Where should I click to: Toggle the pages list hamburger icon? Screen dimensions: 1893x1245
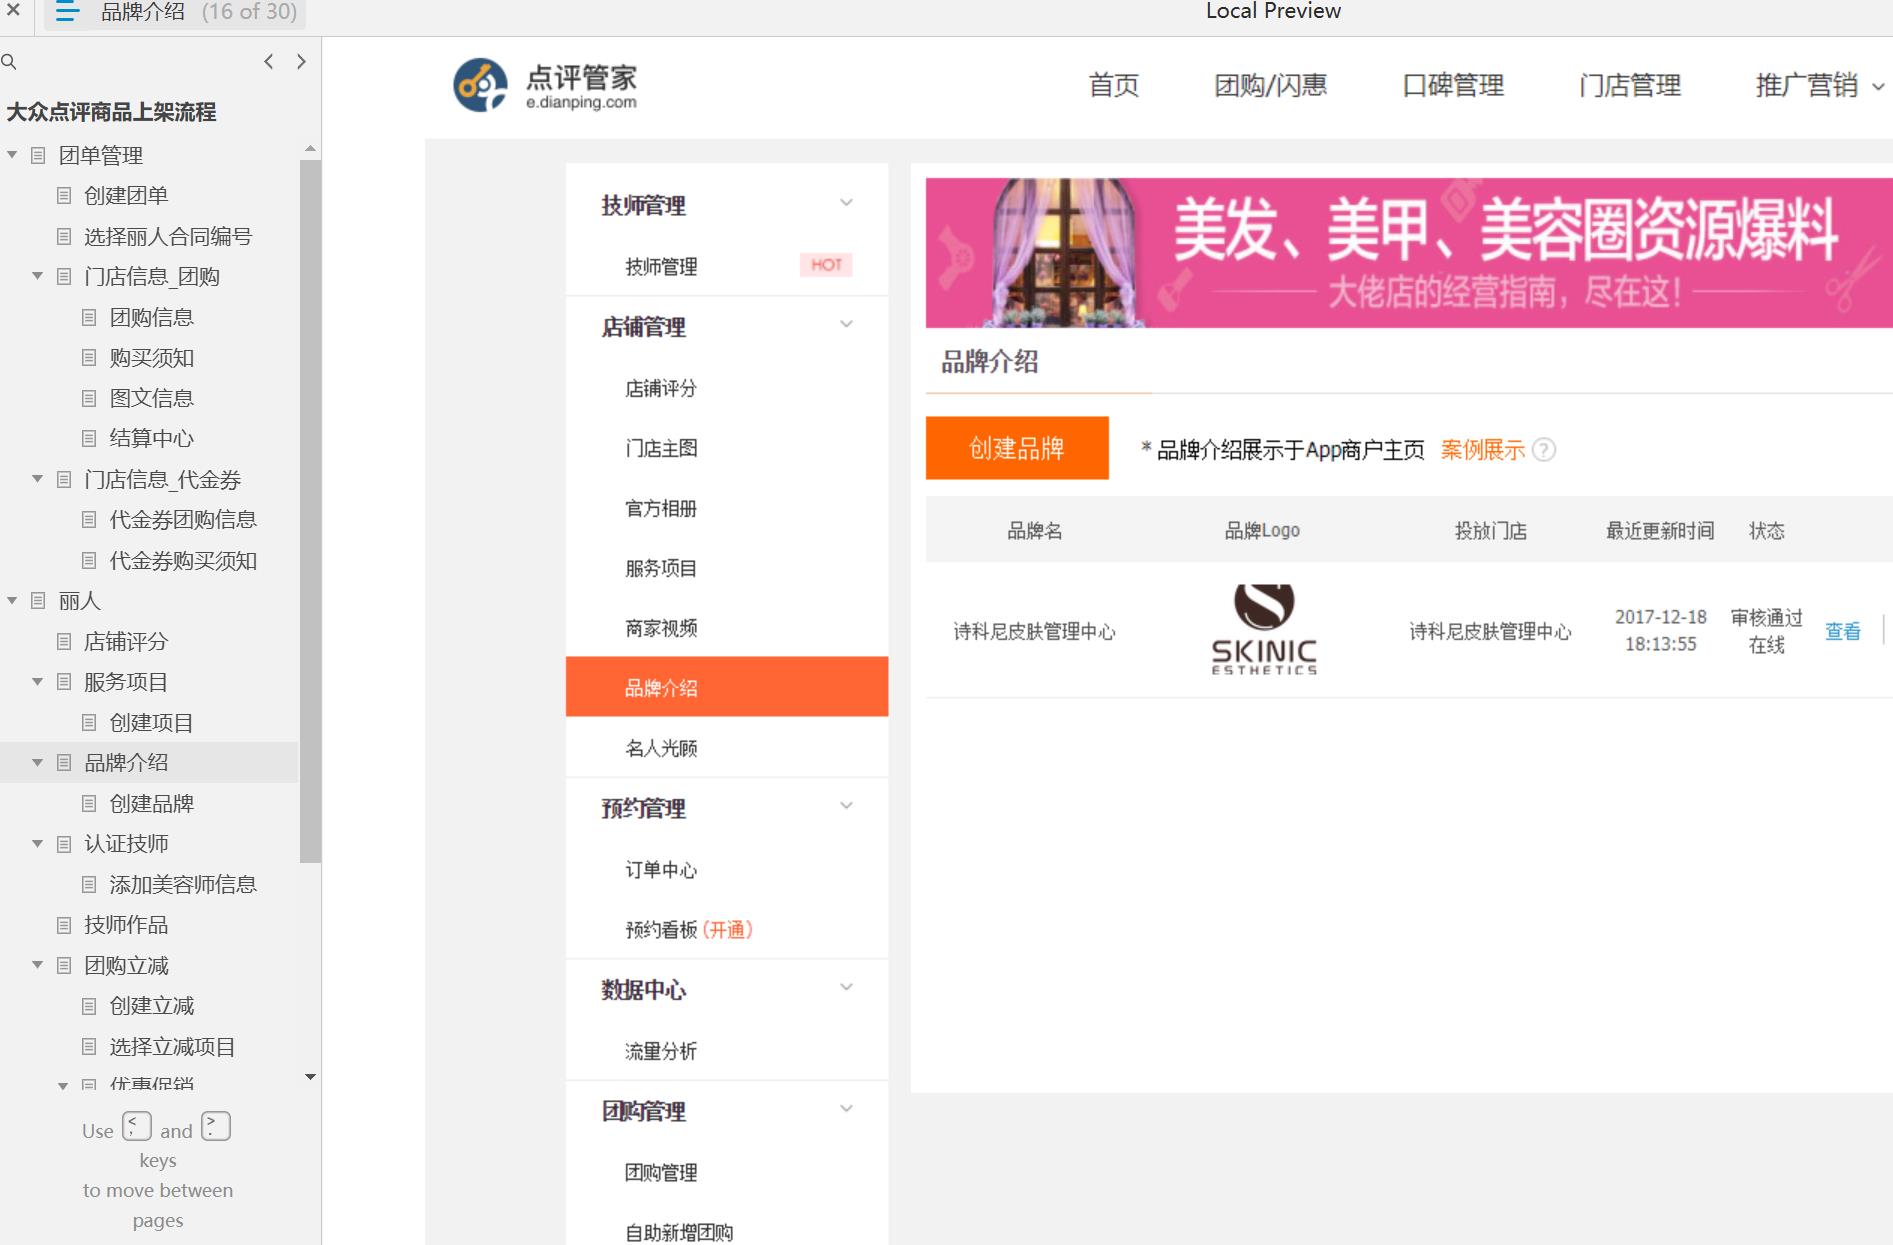[67, 12]
